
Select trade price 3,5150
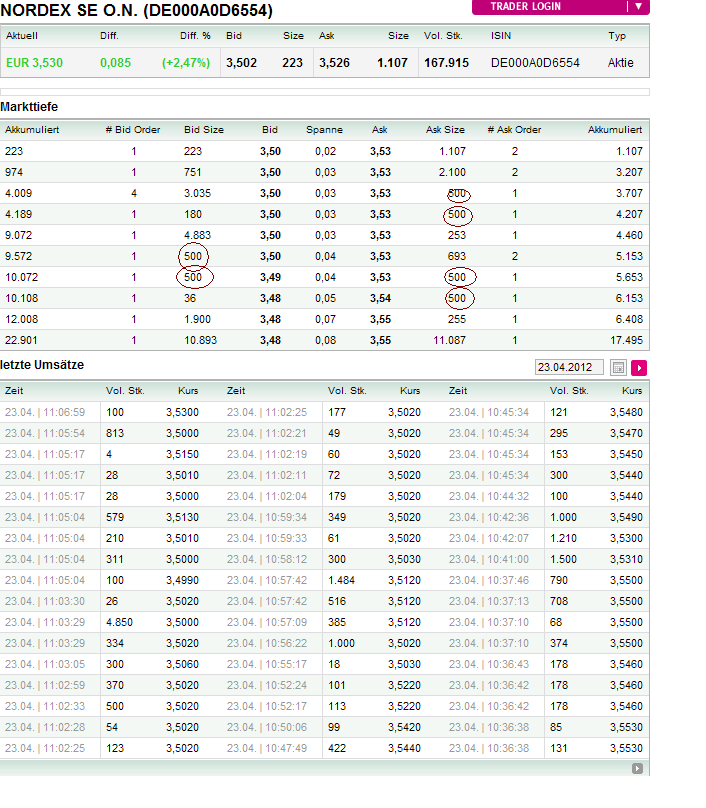(x=182, y=455)
